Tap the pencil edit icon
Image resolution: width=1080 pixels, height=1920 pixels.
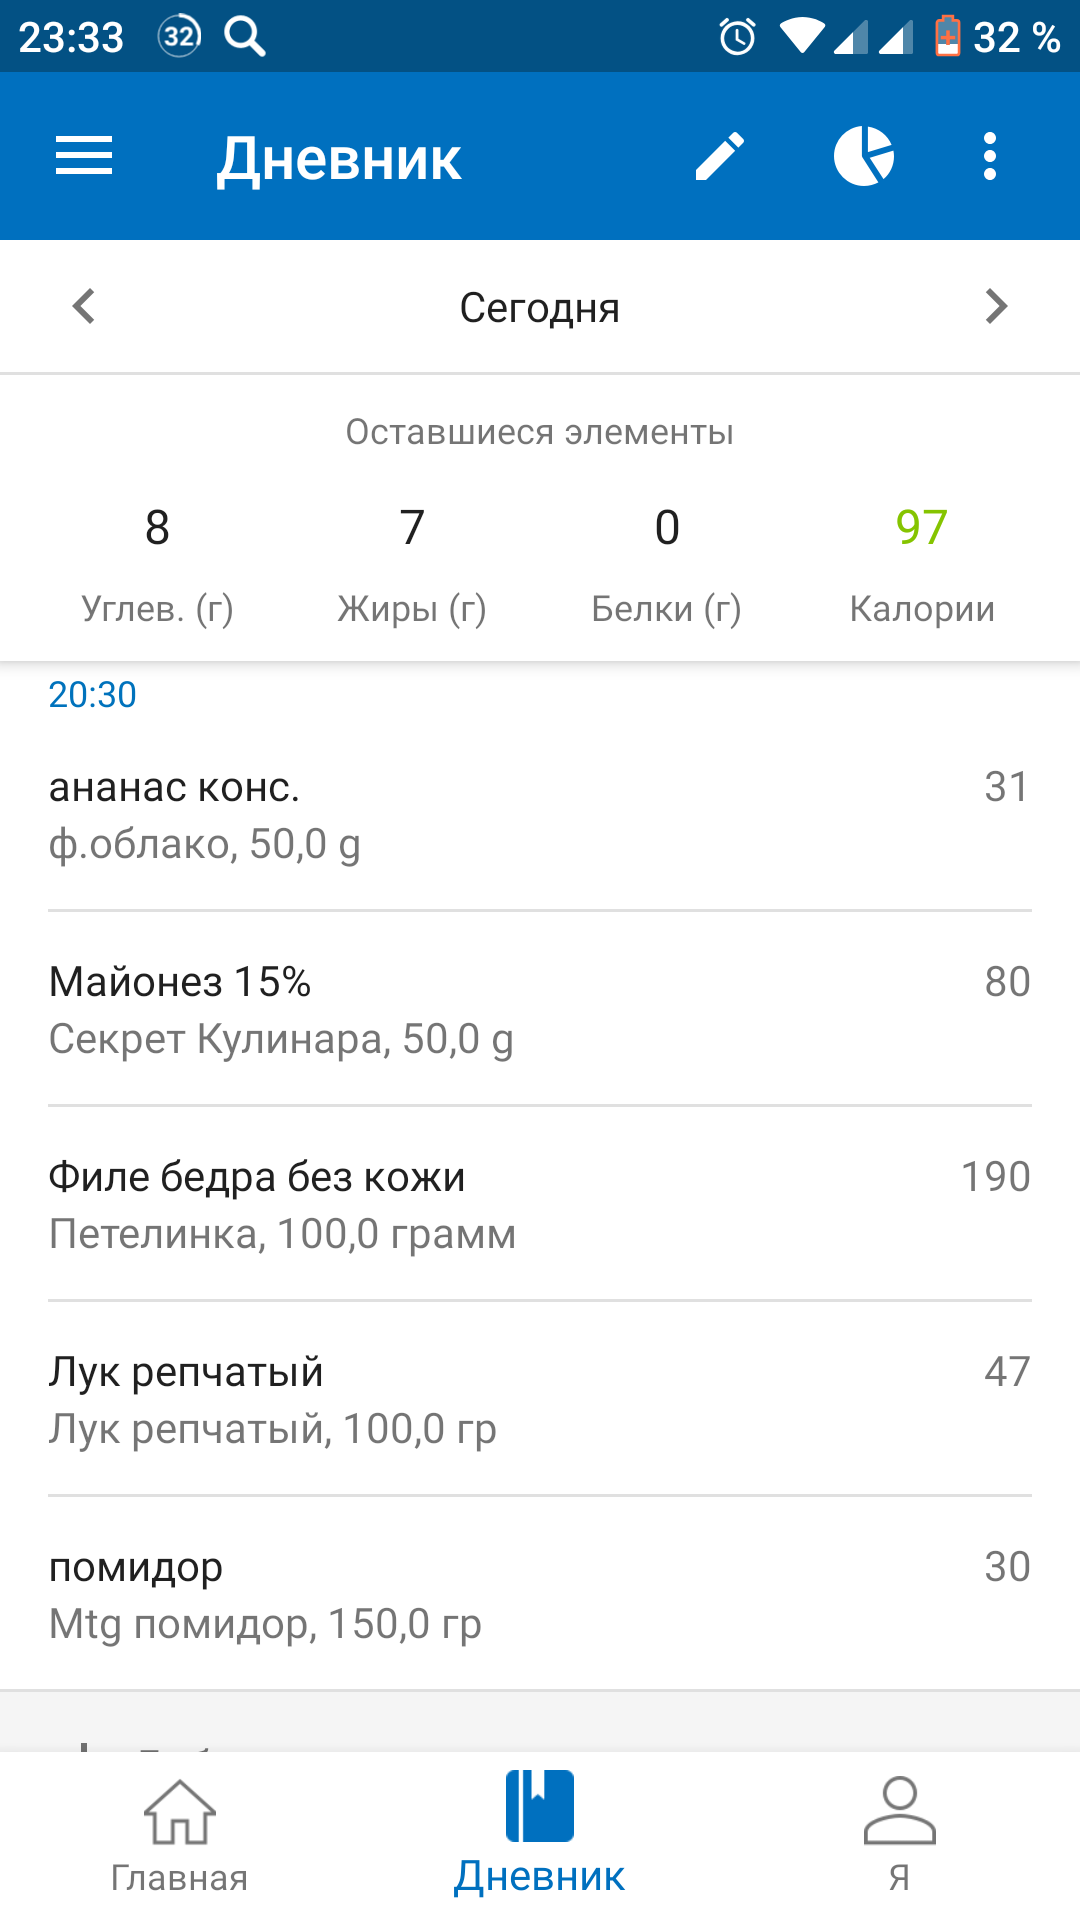tap(720, 156)
